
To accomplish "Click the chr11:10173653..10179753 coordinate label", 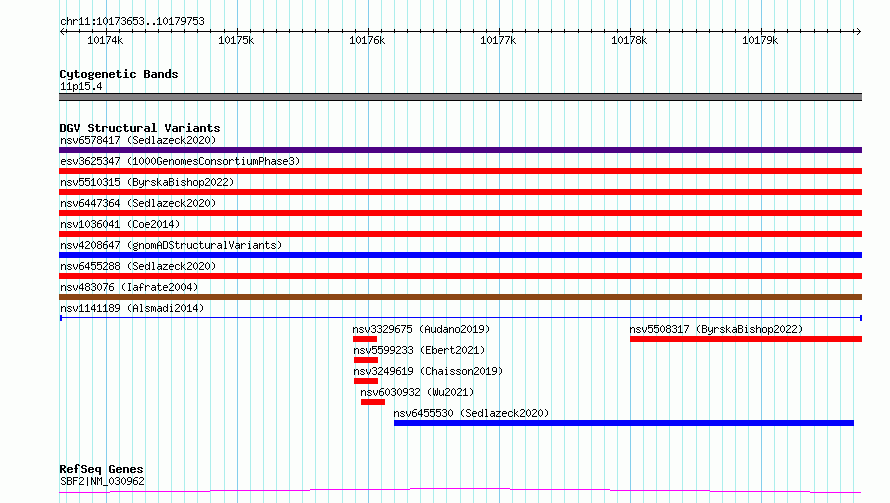I will pos(132,21).
